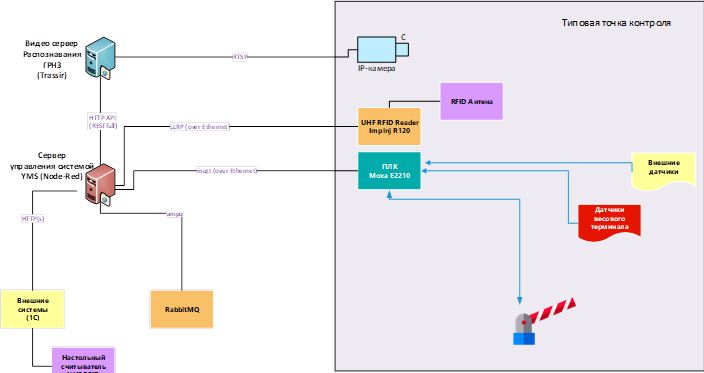Click the Настольный считыватель box

coord(84,360)
